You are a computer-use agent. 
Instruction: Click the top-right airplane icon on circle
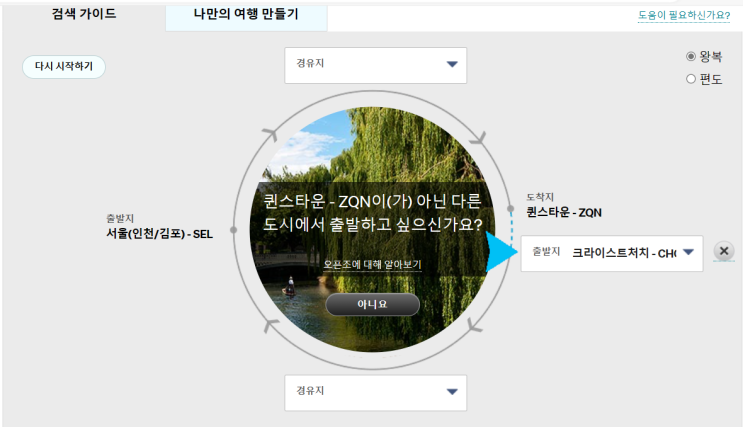[478, 138]
